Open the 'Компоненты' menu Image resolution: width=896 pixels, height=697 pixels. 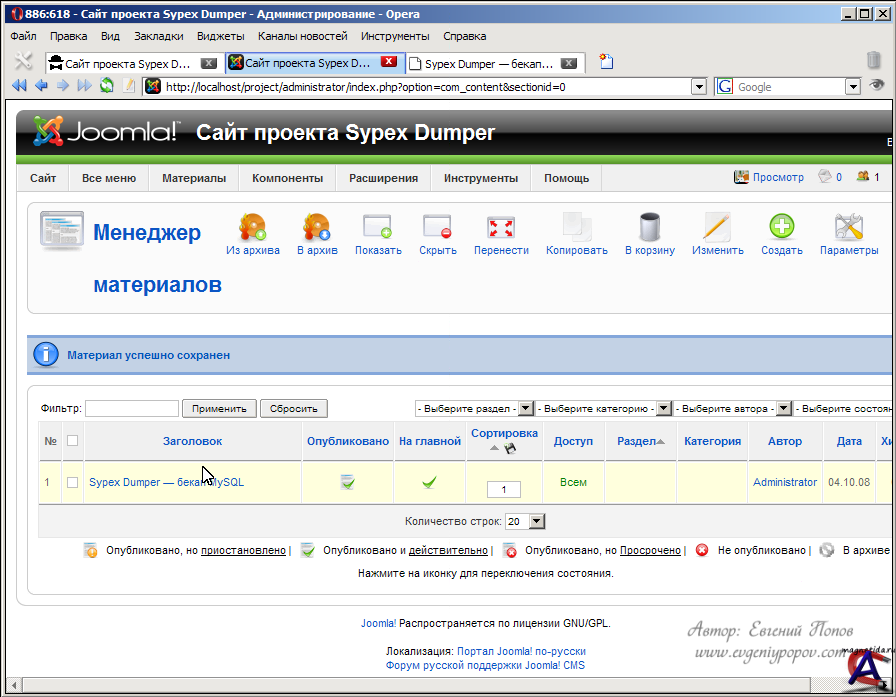click(x=287, y=178)
